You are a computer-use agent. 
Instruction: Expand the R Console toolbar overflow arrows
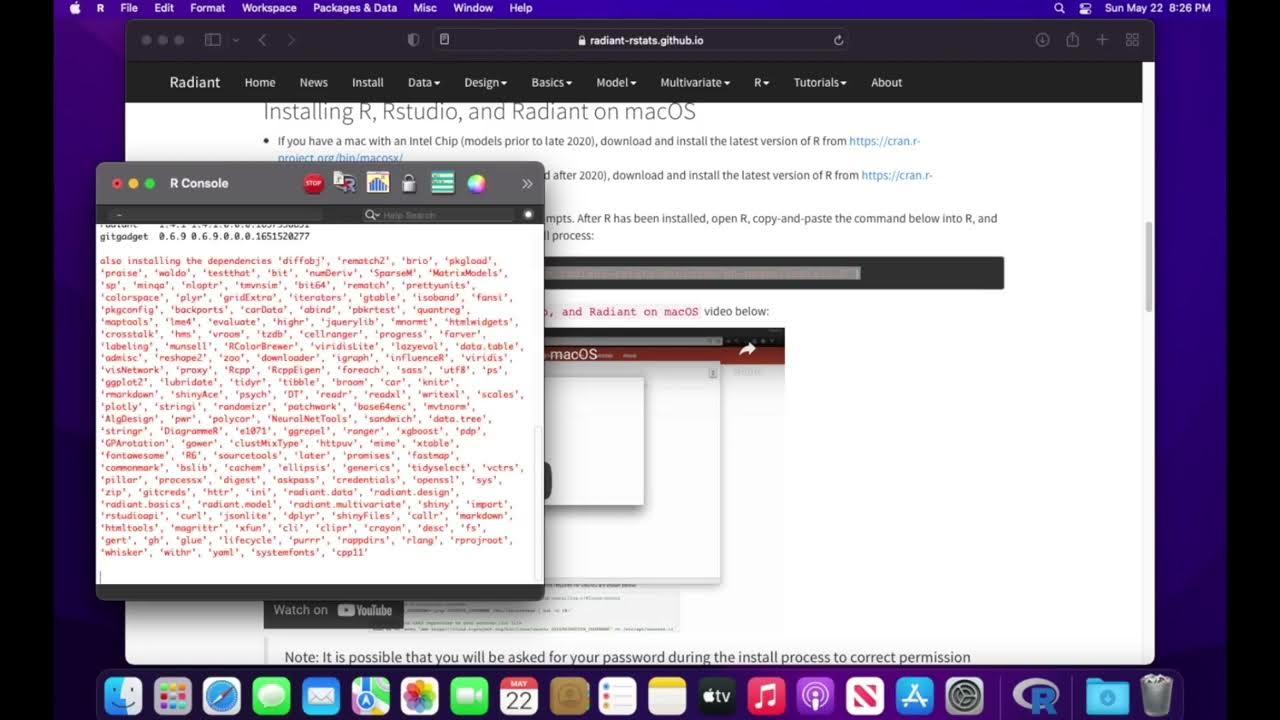tap(527, 184)
